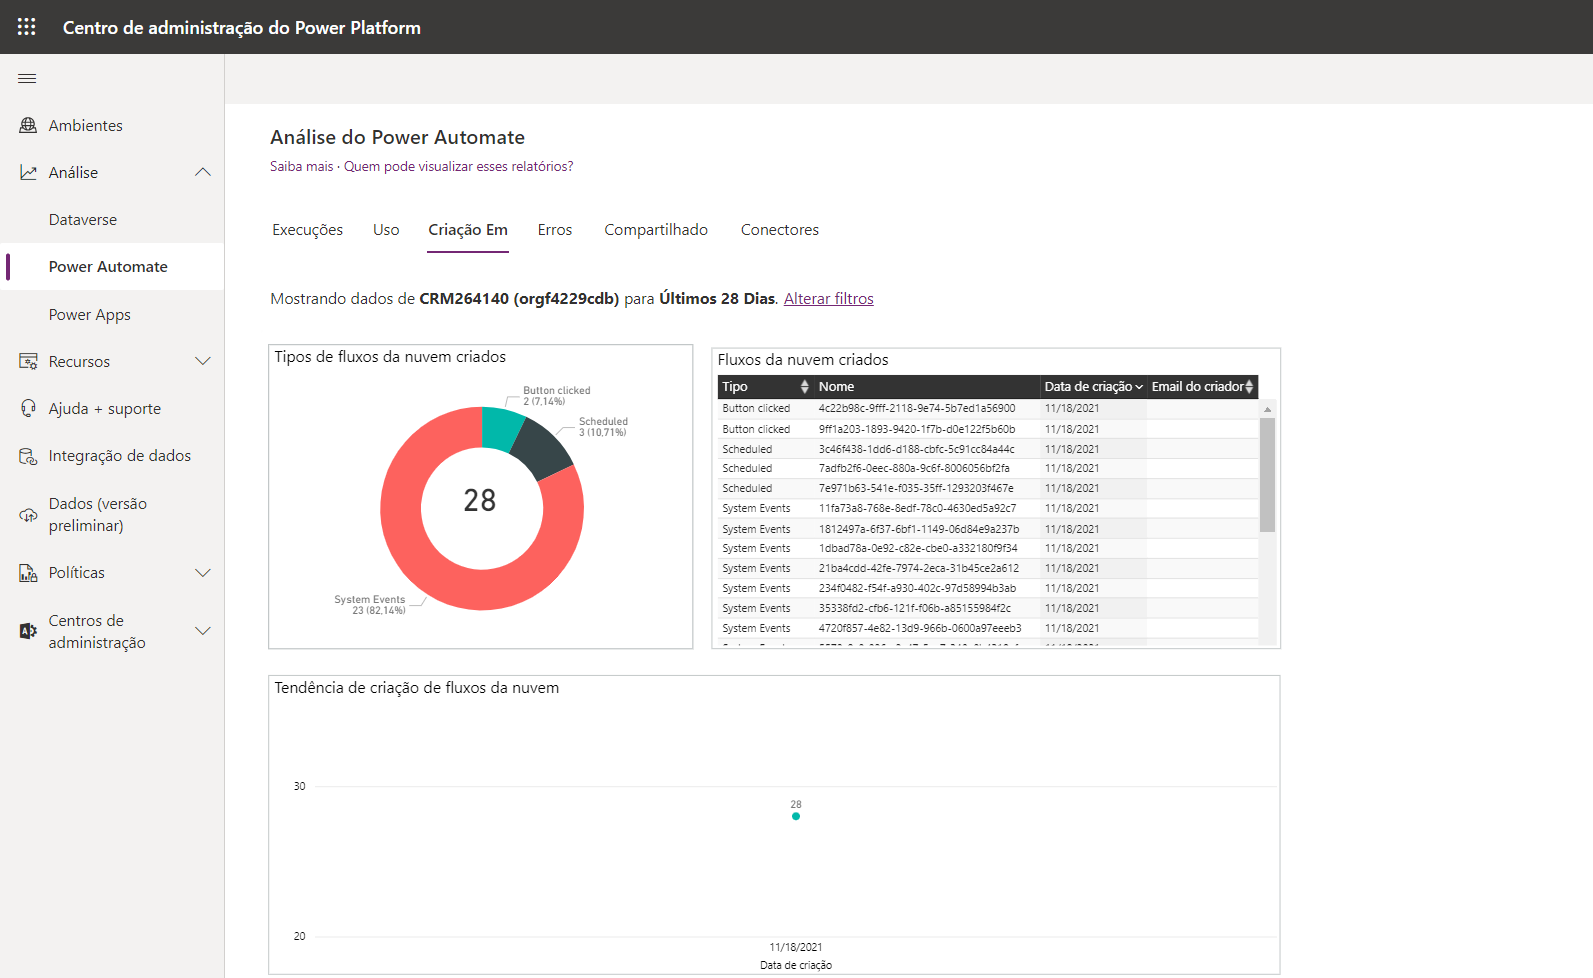This screenshot has width=1593, height=978.
Task: Click the dark Scheduled donut segment
Action: (x=544, y=449)
